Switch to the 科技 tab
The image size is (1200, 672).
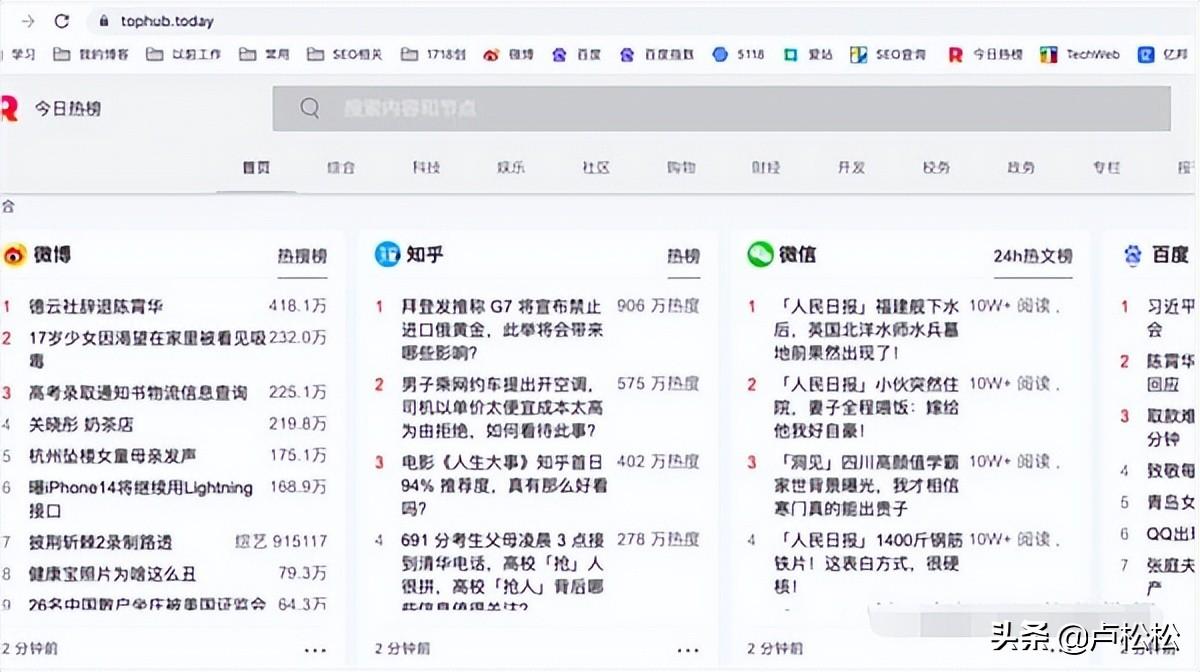(x=426, y=168)
